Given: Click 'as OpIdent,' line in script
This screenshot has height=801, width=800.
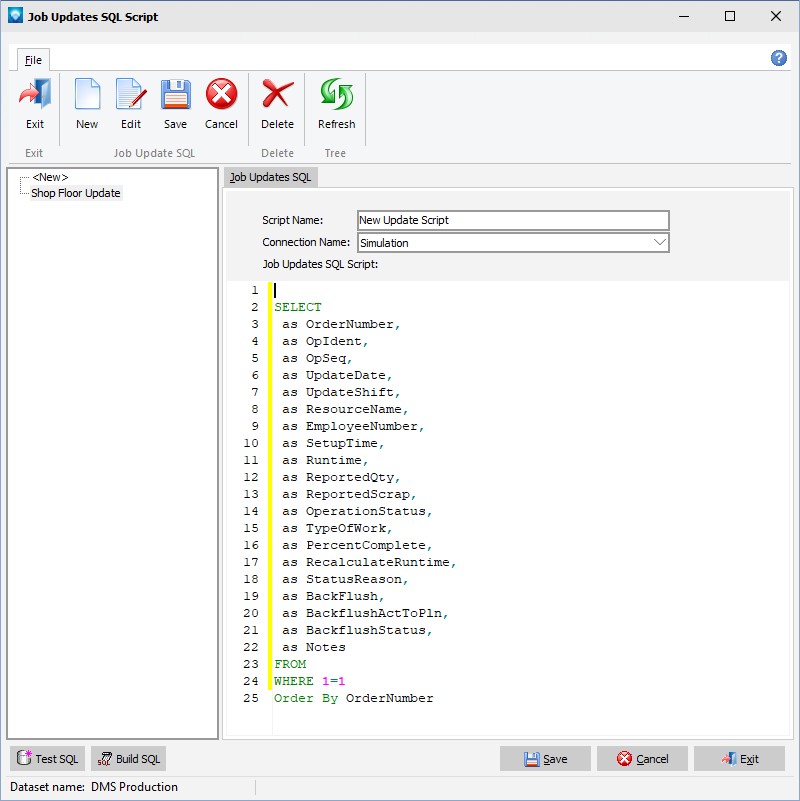Looking at the screenshot, I should pos(325,341).
